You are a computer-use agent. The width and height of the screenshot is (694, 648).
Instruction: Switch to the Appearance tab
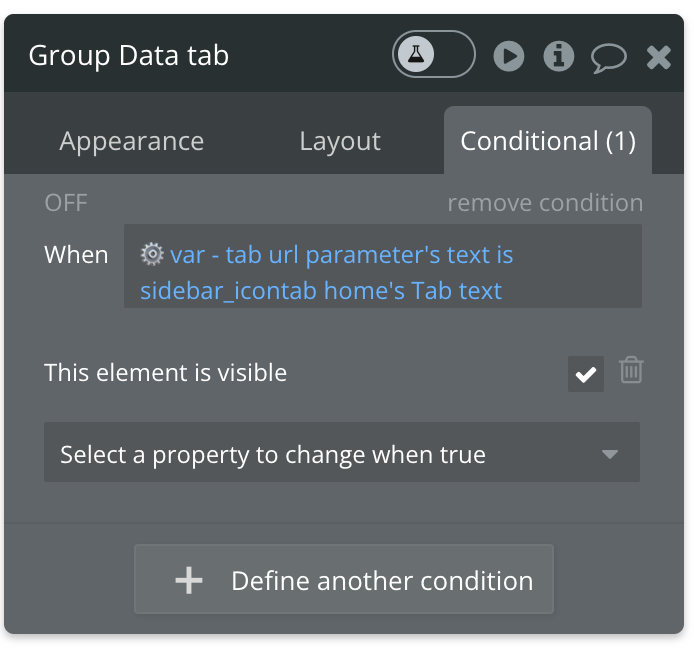[131, 141]
